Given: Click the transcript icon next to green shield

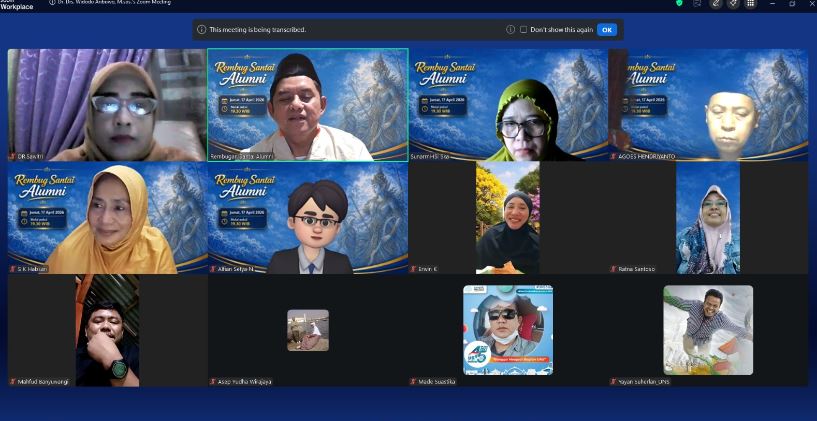Looking at the screenshot, I should tap(697, 3).
